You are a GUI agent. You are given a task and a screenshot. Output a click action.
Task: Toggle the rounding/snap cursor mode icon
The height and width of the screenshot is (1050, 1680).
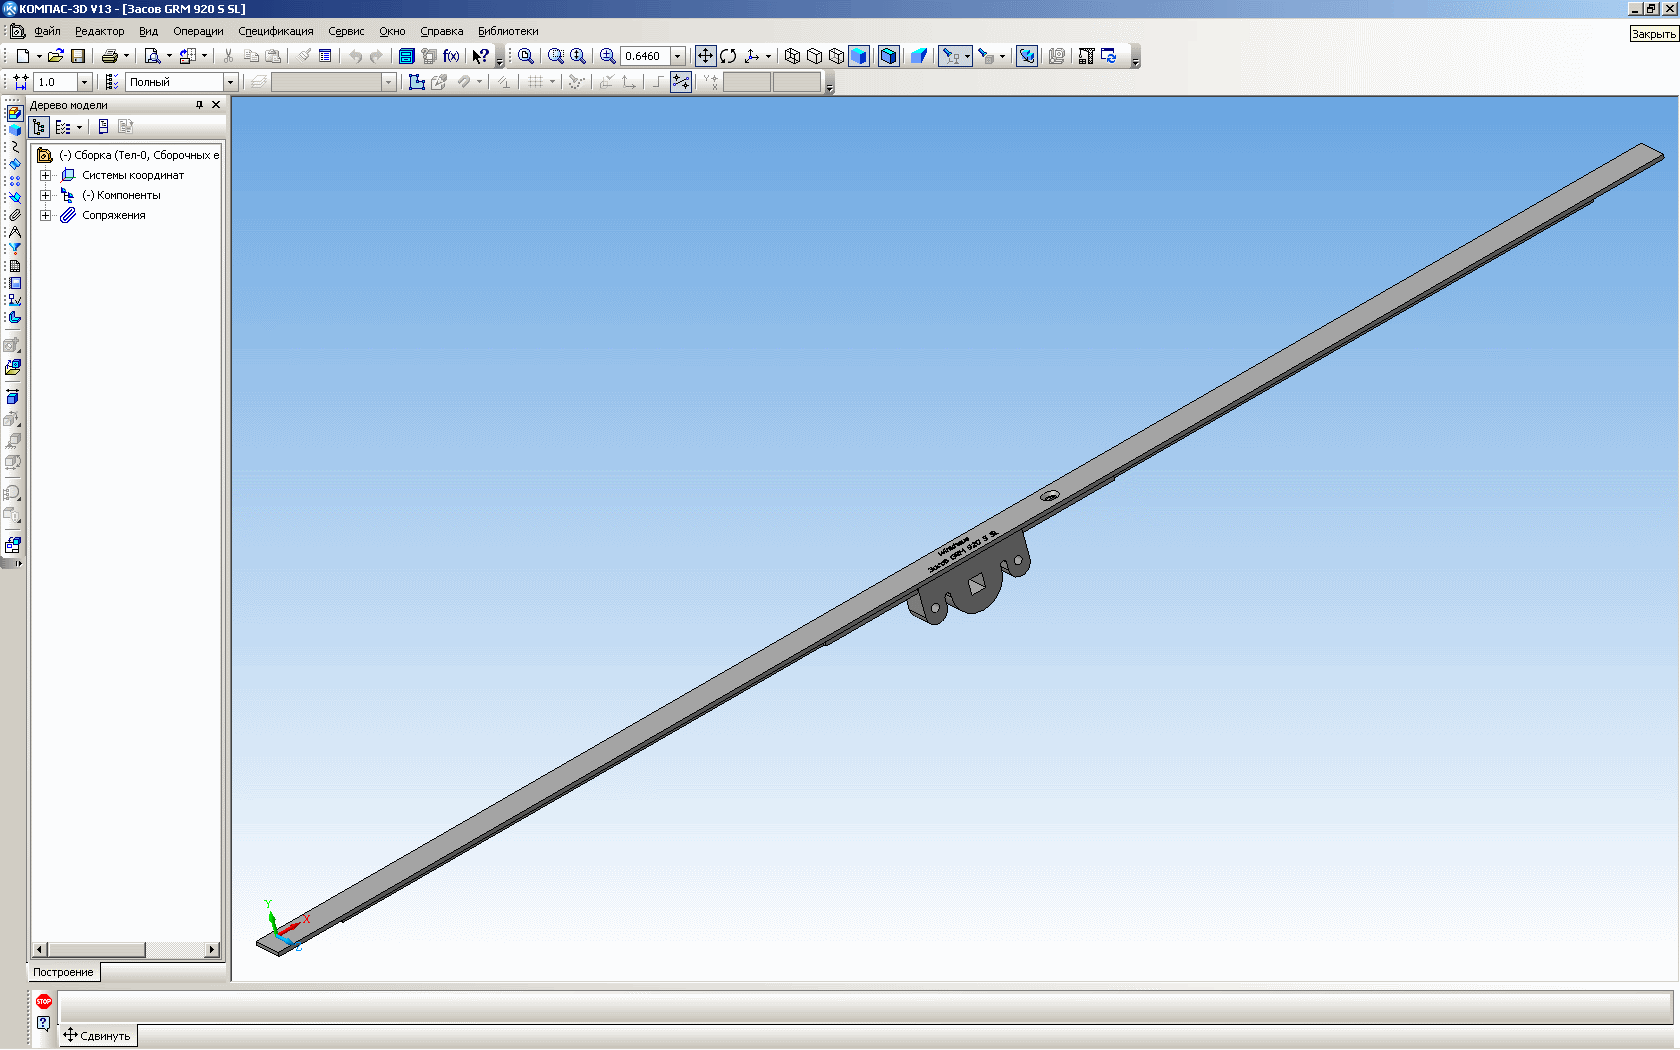click(681, 82)
